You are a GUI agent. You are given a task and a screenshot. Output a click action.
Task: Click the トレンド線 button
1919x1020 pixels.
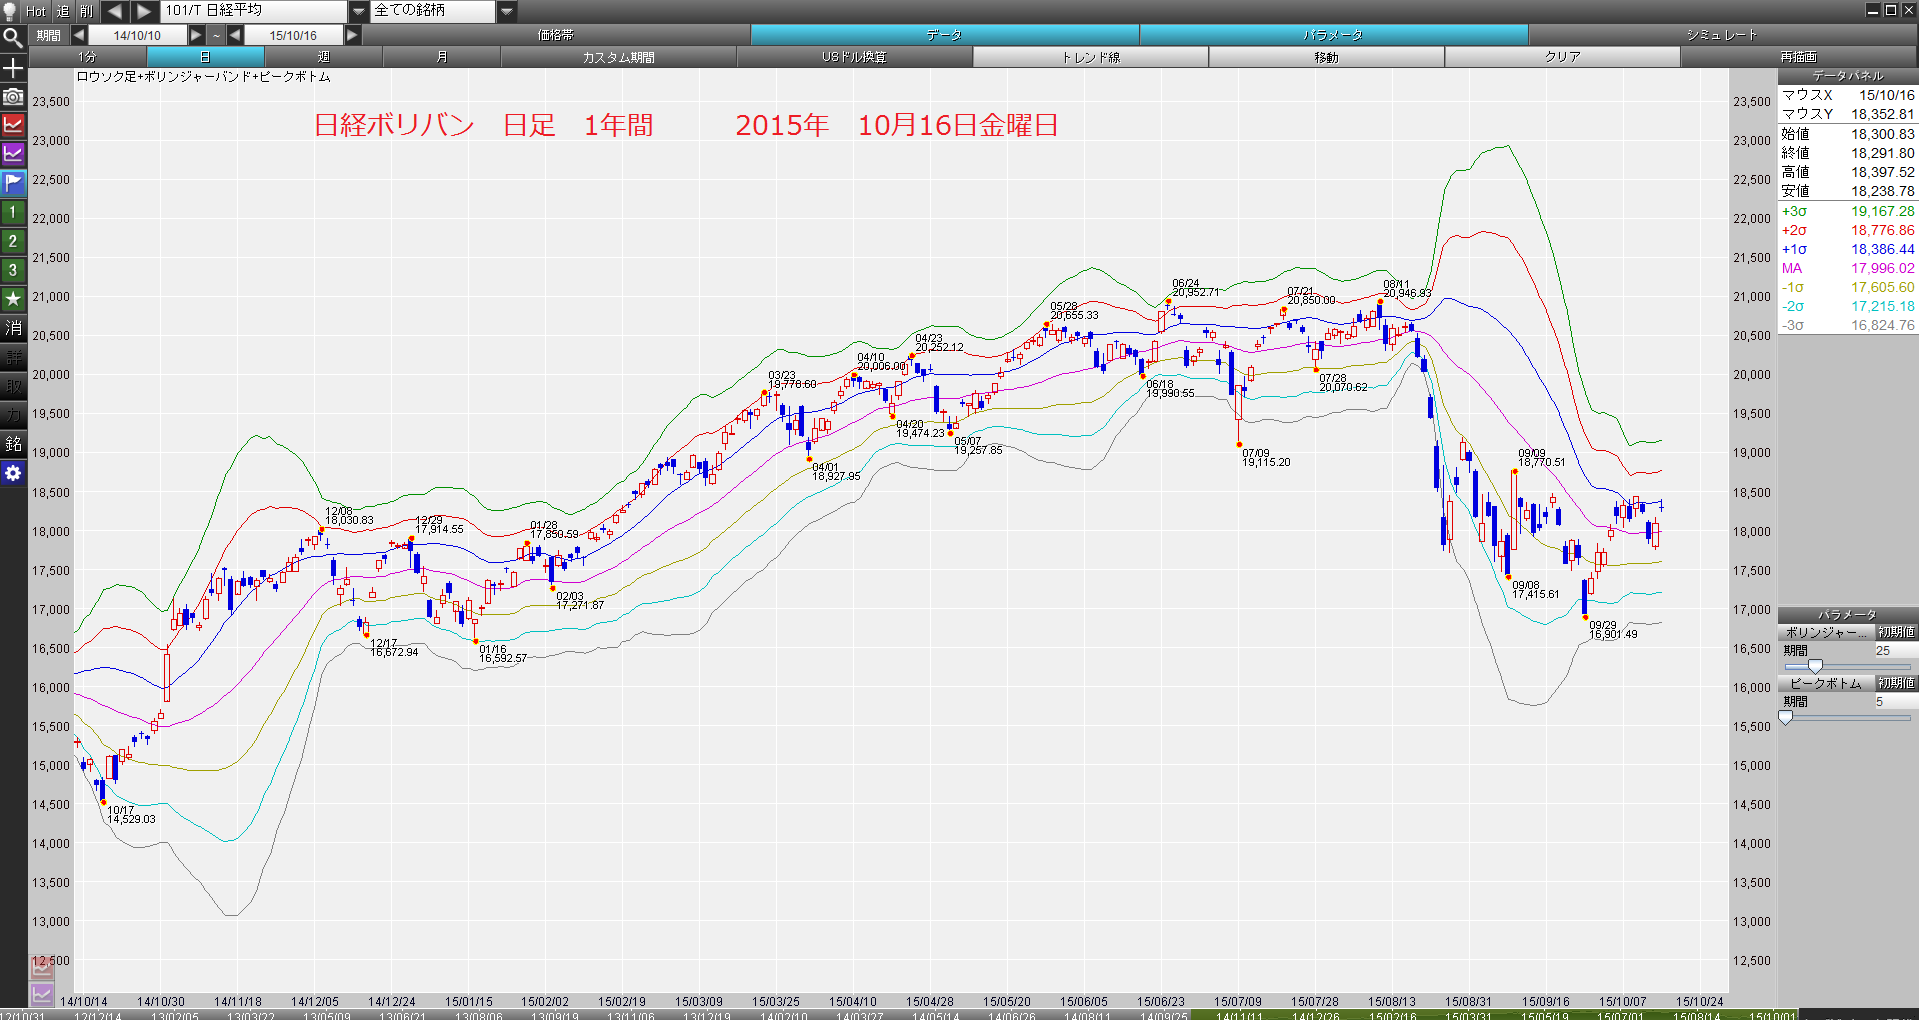tap(1090, 57)
